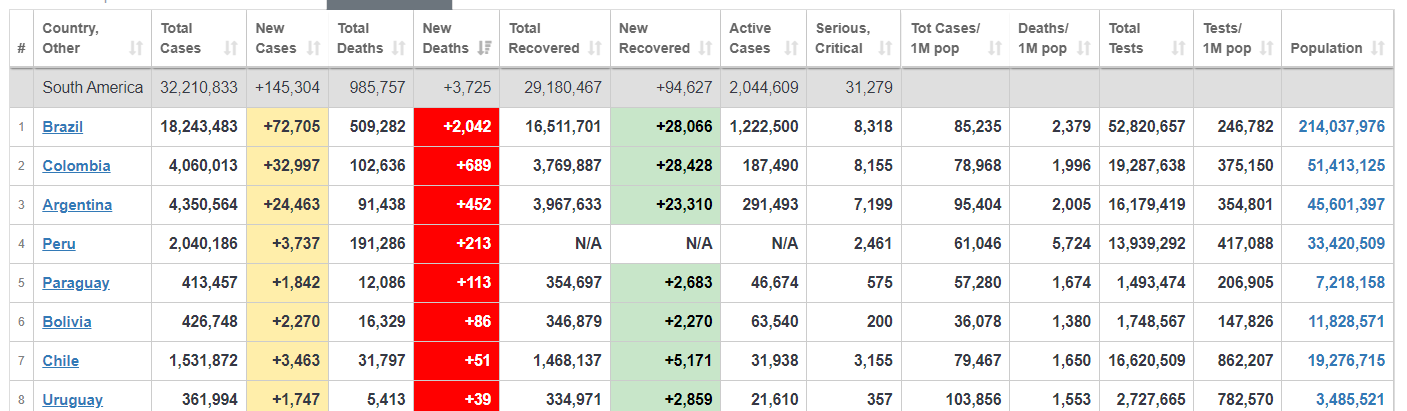Click Brazil total tests 52,820,657
Image resolution: width=1407 pixels, height=411 pixels.
pos(1147,127)
